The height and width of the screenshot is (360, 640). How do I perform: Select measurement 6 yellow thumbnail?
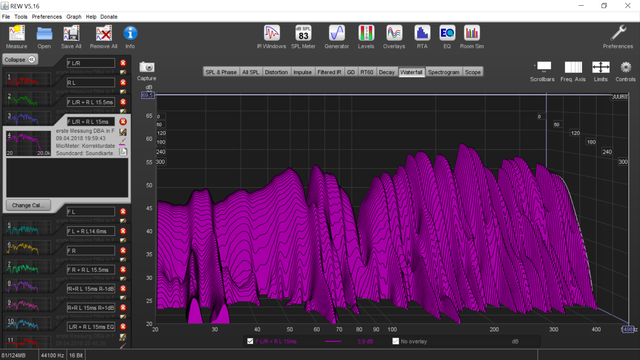[x=29, y=248]
